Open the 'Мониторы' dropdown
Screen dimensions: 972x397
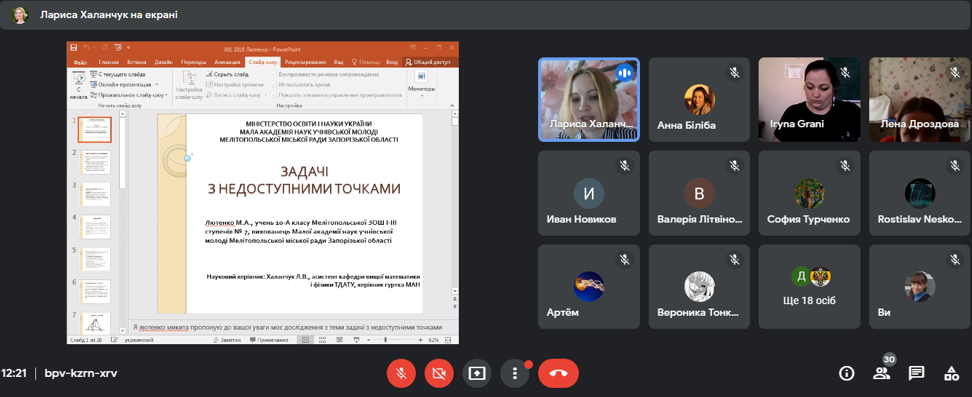coord(422,84)
